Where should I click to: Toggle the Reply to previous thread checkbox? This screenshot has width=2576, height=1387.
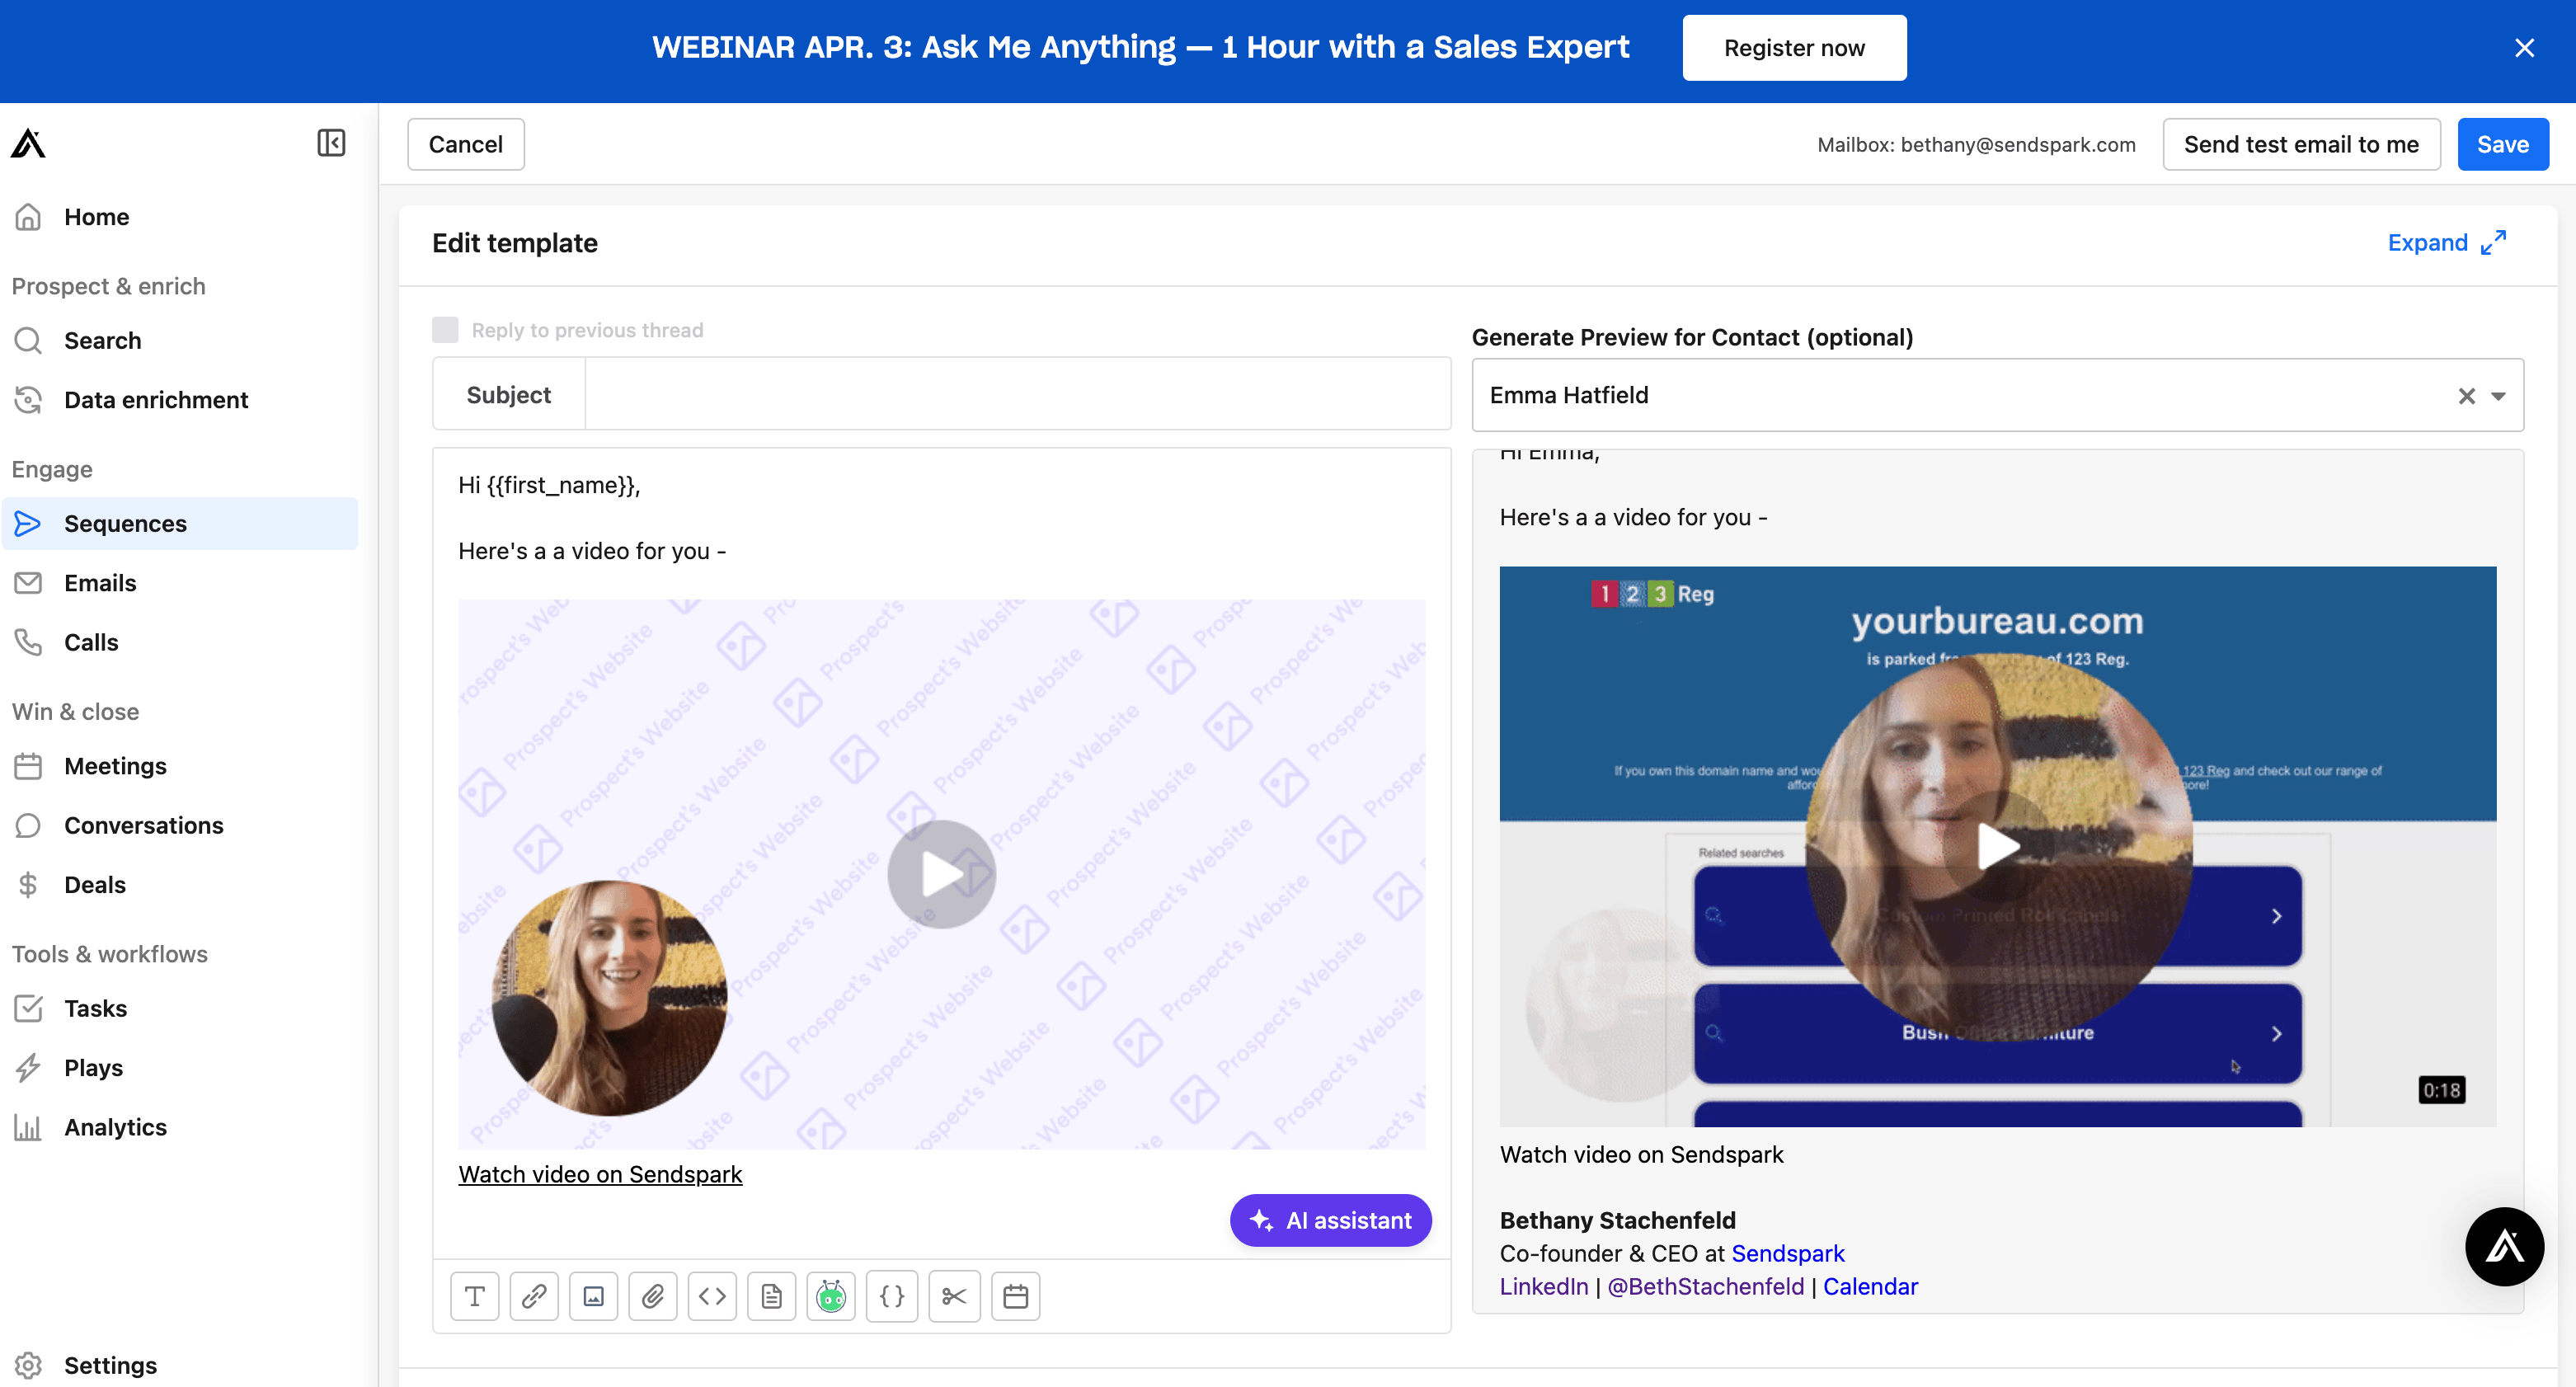[x=445, y=330]
